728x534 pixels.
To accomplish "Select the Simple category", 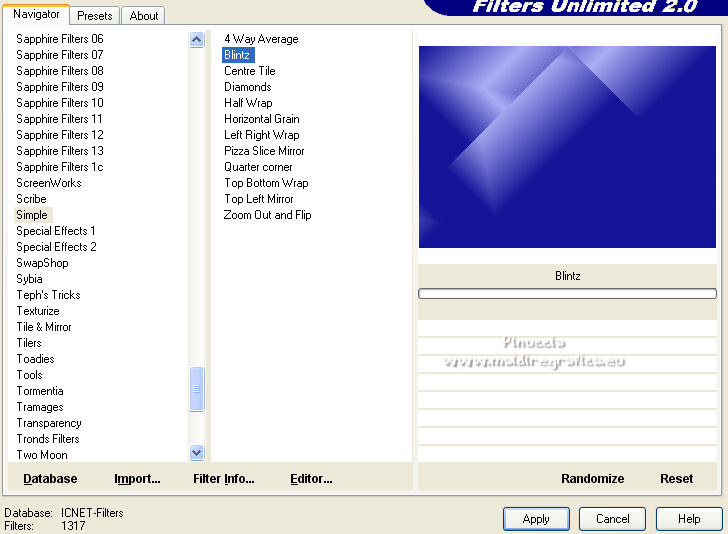I will (x=32, y=215).
